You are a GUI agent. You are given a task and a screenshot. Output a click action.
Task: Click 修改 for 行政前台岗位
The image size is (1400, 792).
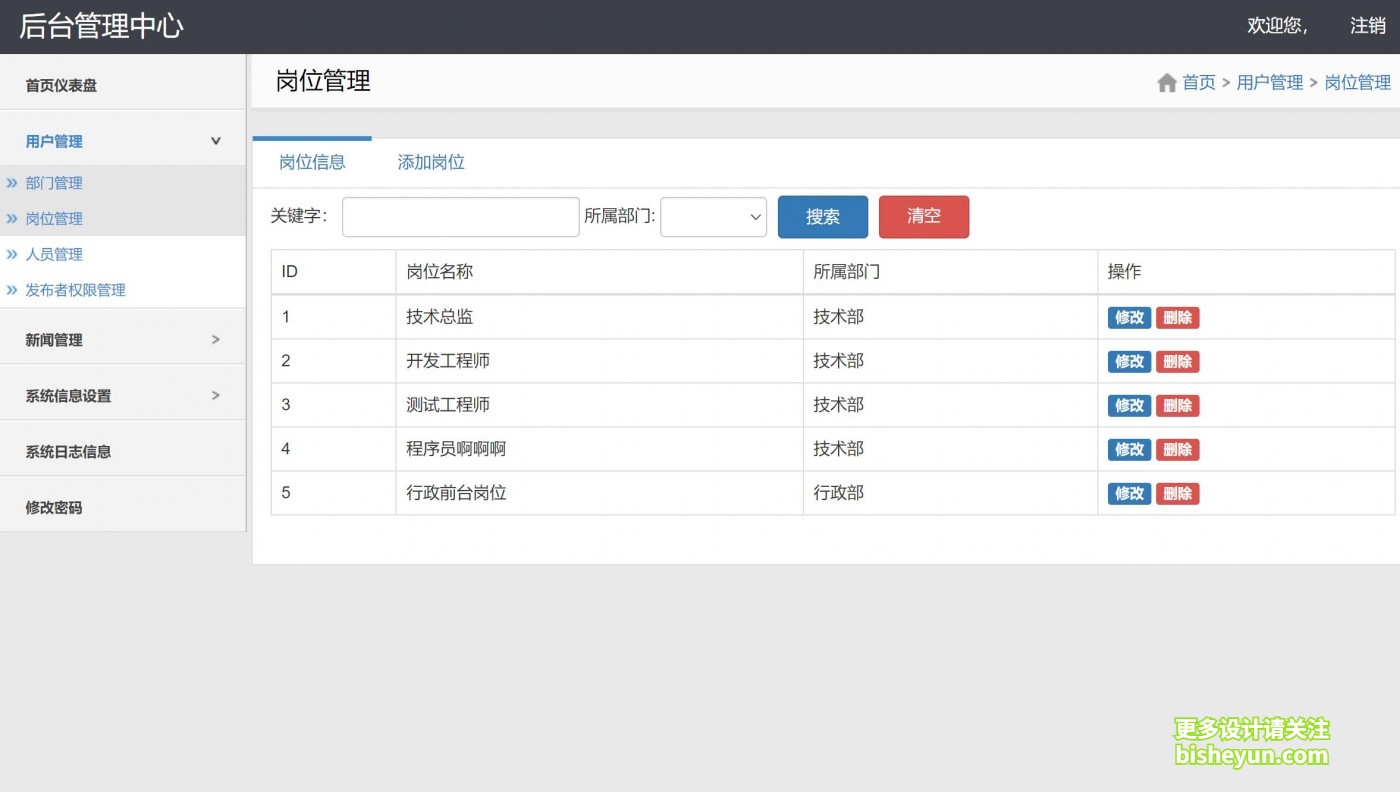coord(1129,494)
